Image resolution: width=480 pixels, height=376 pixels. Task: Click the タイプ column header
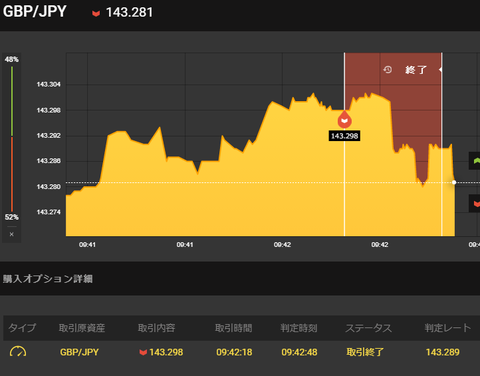coord(22,328)
